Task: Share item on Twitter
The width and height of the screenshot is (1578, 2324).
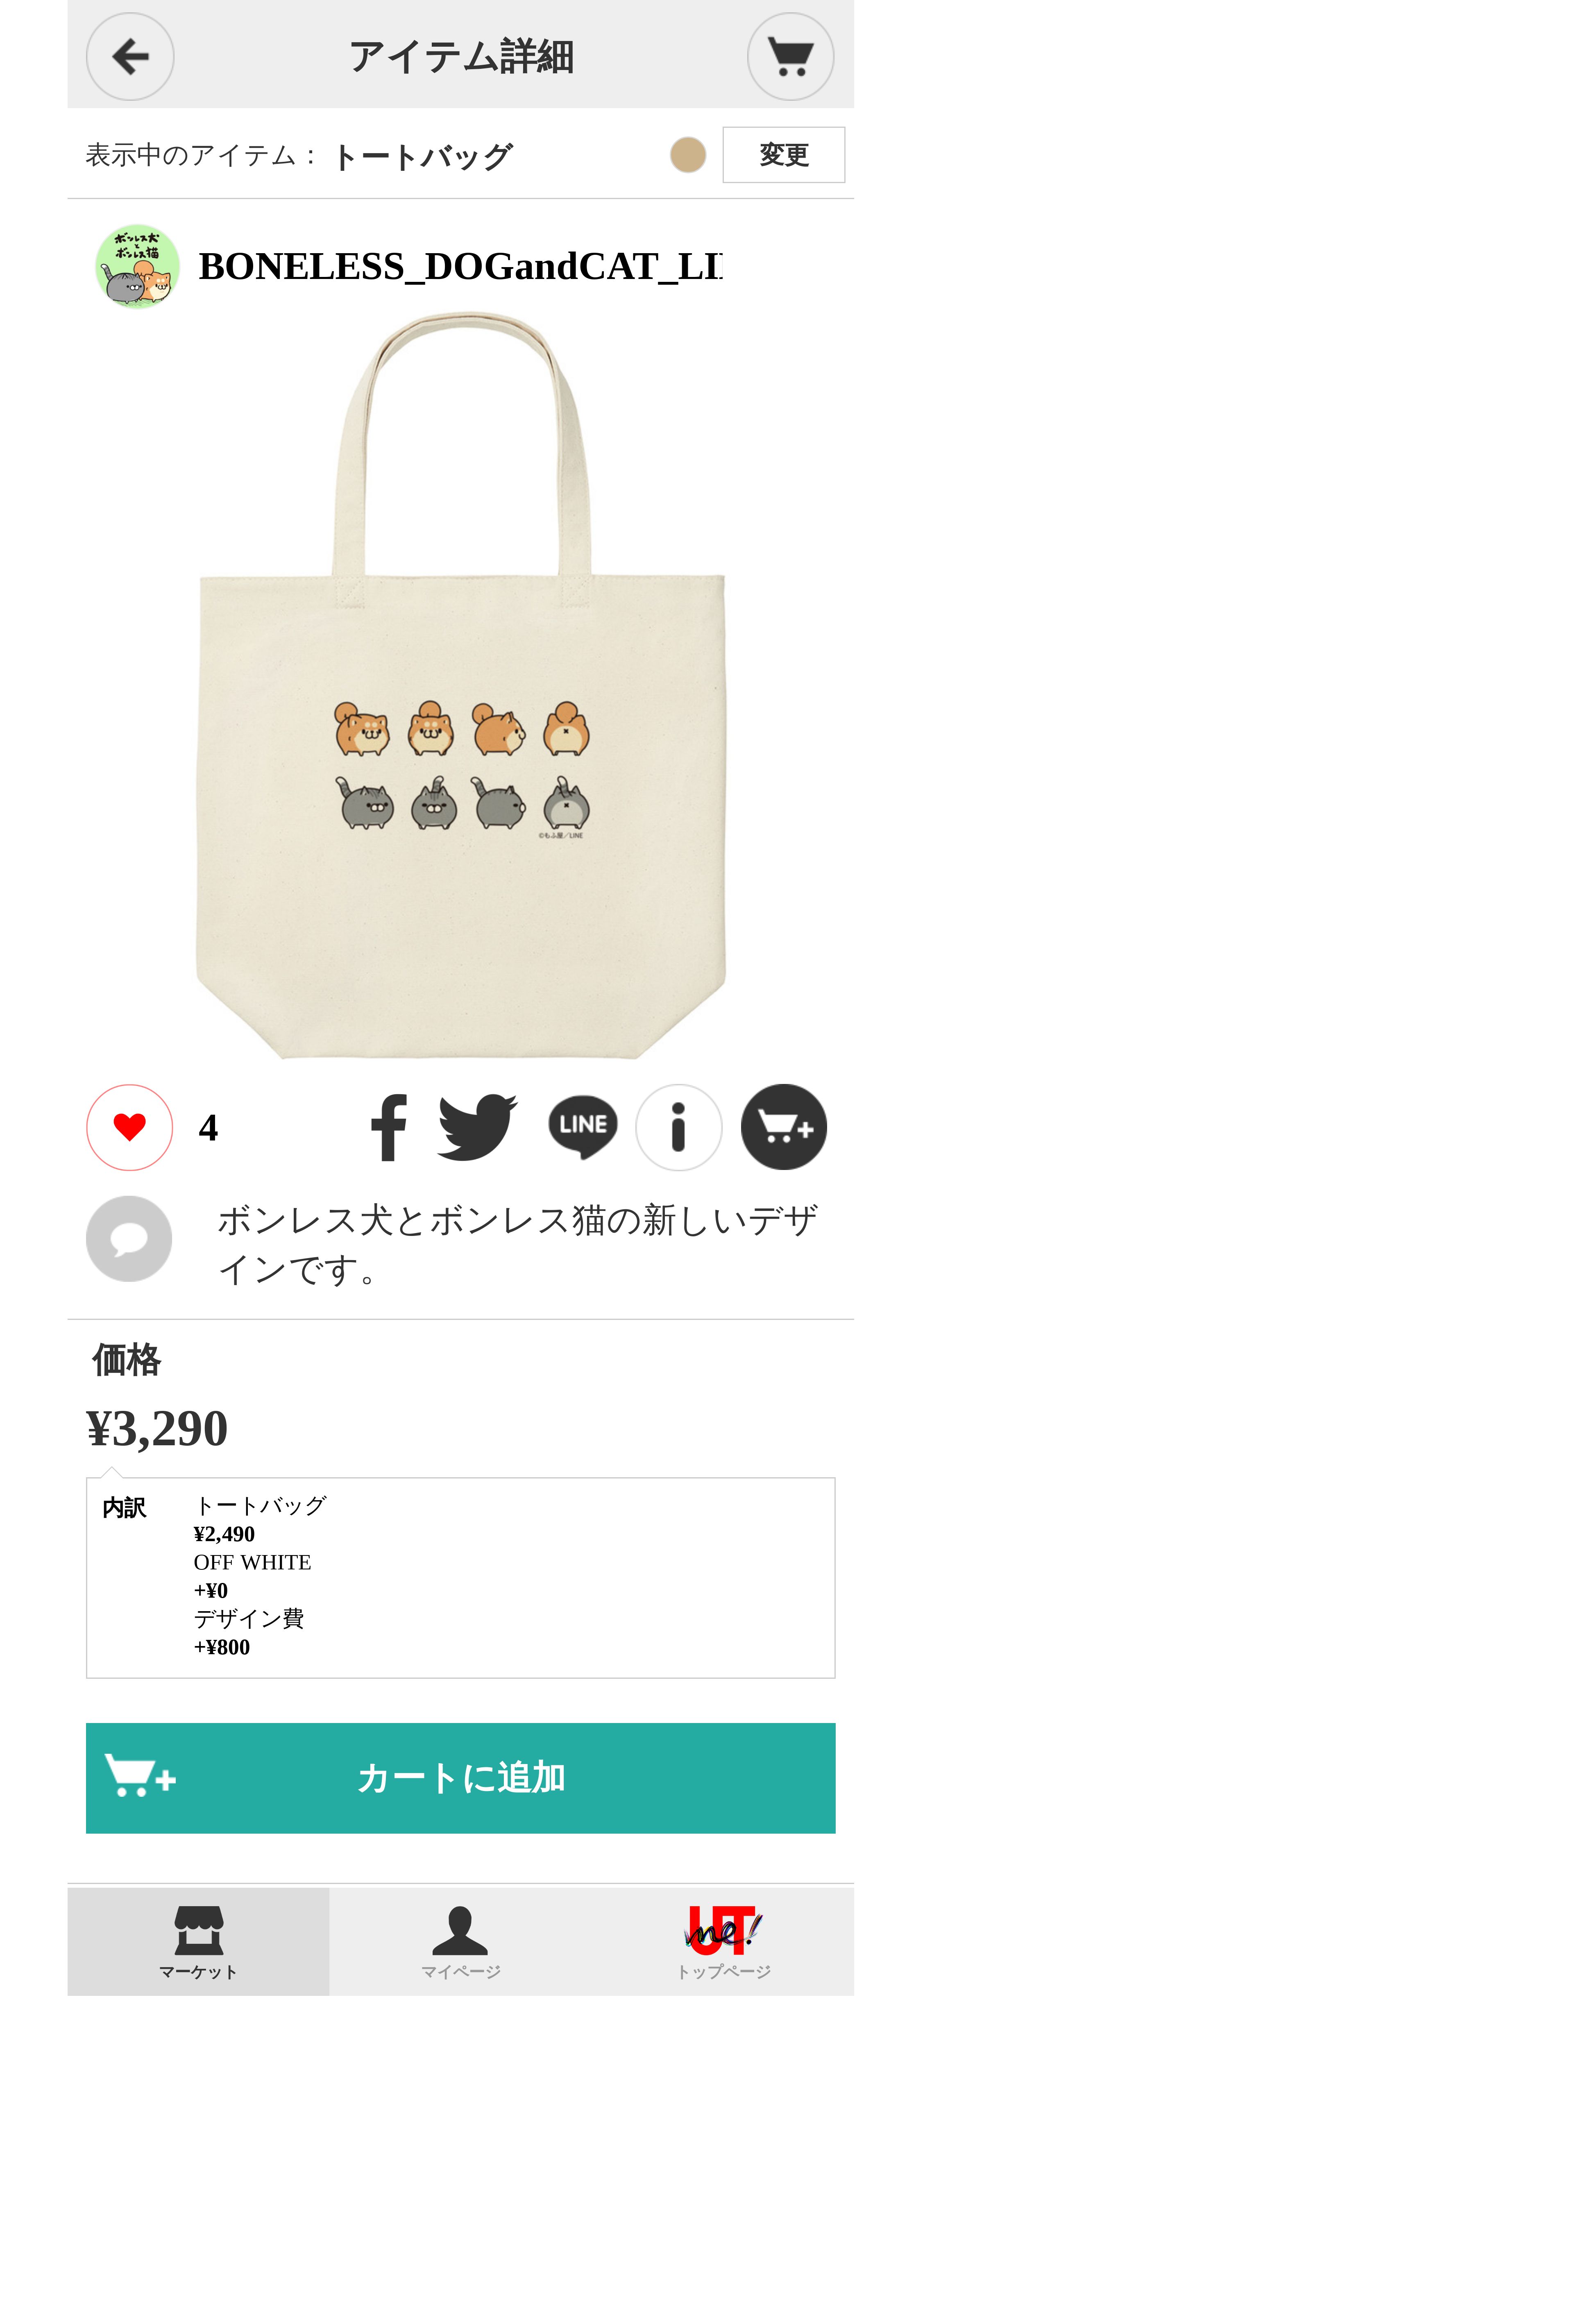Action: (x=478, y=1127)
